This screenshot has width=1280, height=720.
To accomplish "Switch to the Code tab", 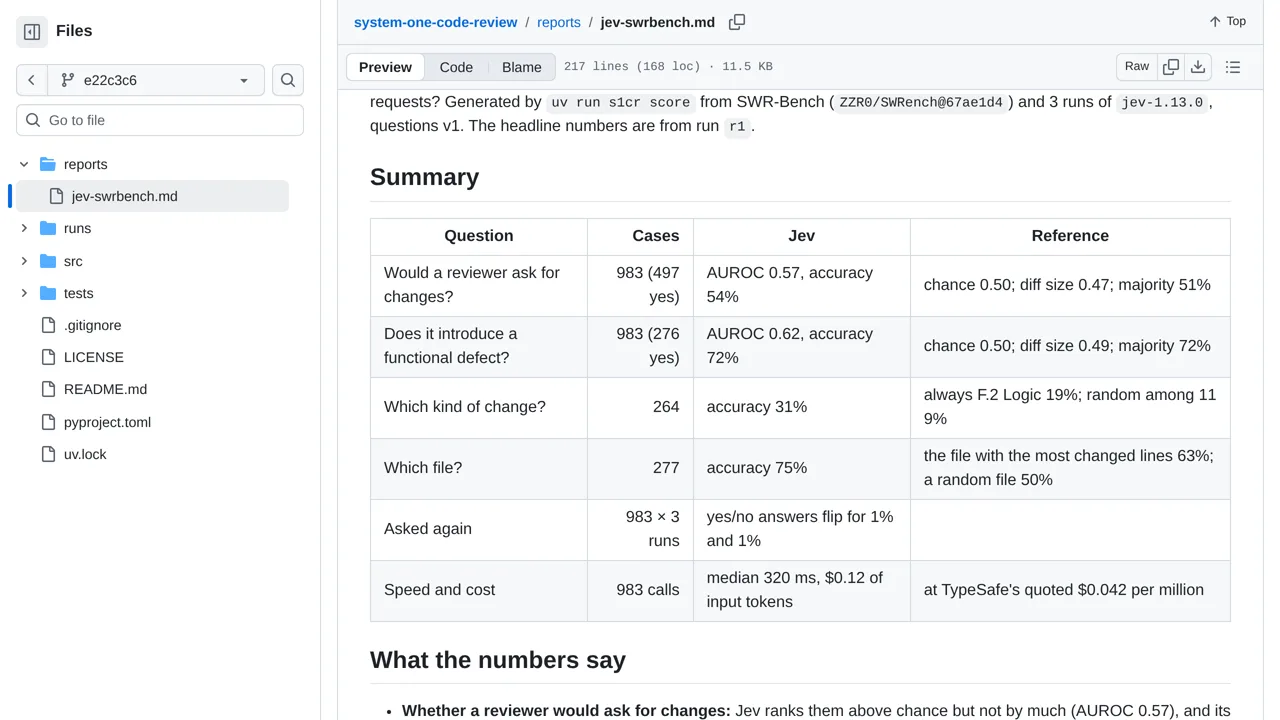I will [x=456, y=67].
